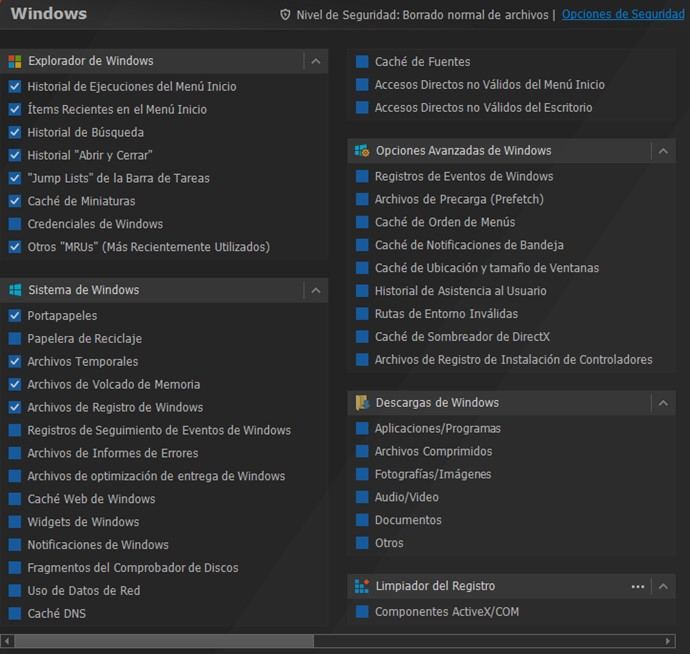The height and width of the screenshot is (654, 690).
Task: Click the Limpiador del Registro icon
Action: pos(362,586)
